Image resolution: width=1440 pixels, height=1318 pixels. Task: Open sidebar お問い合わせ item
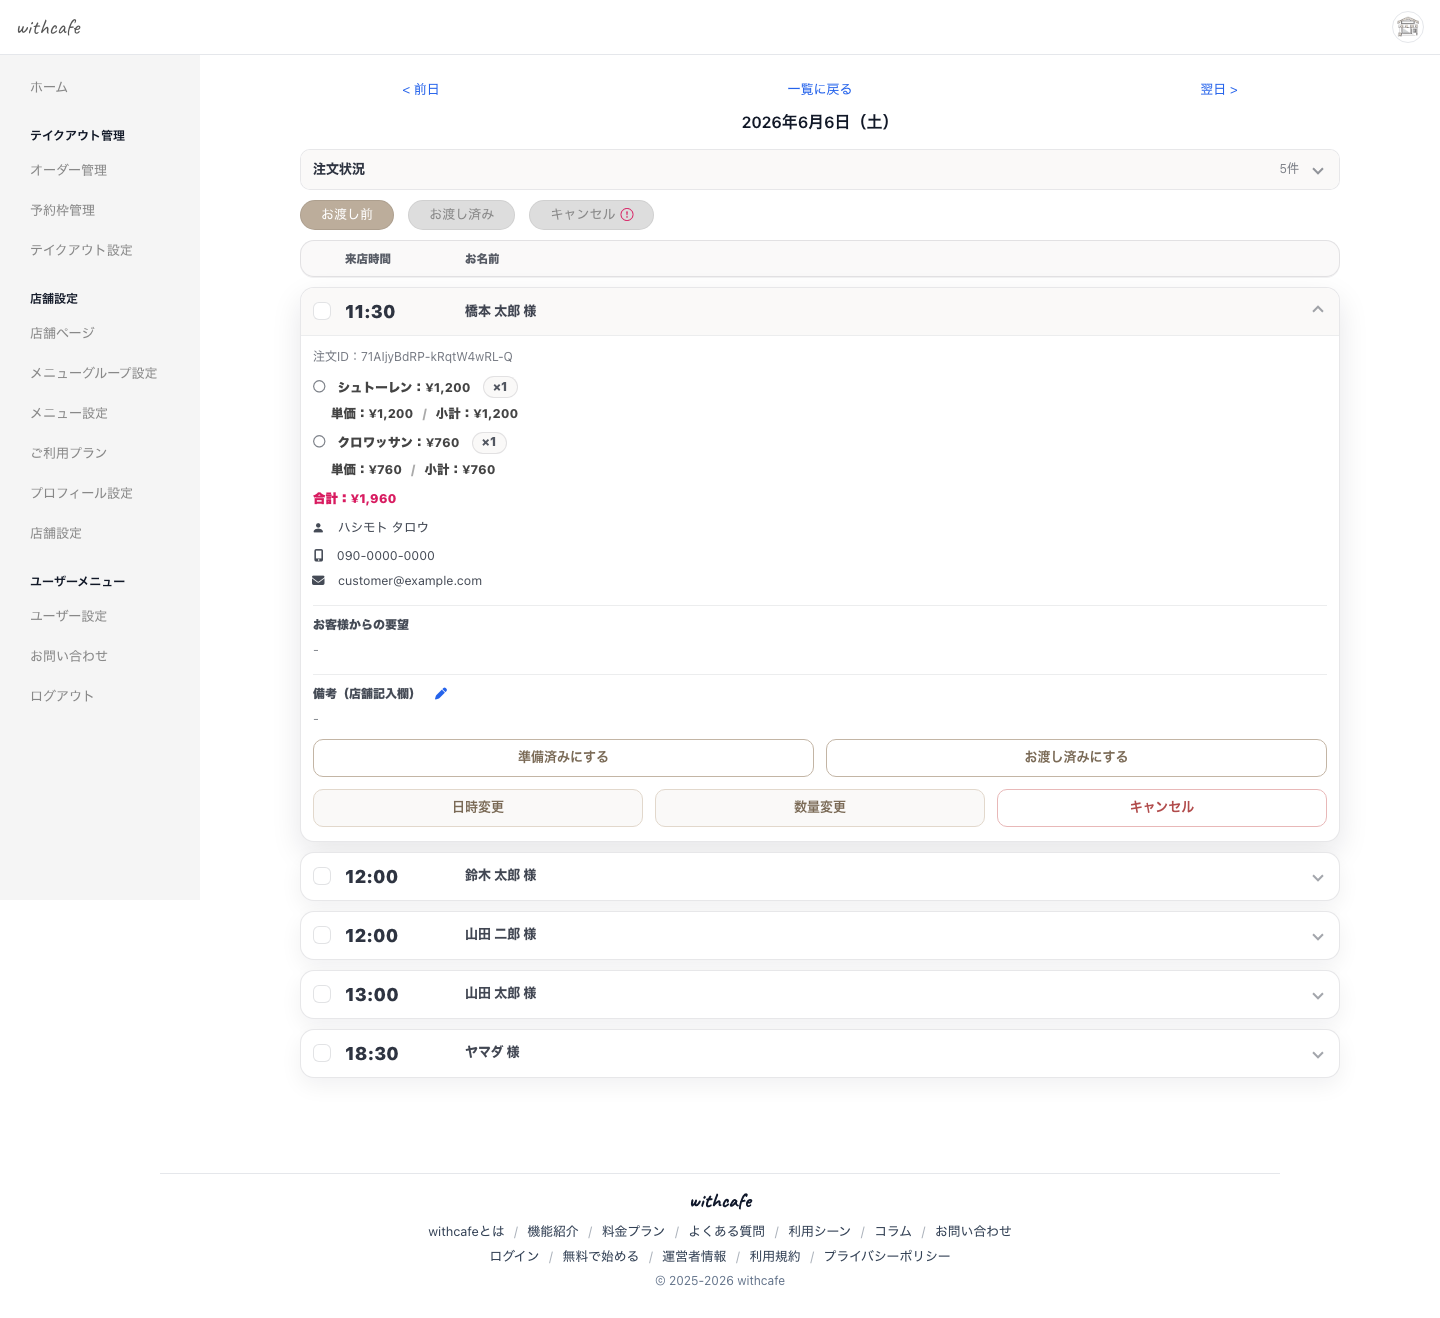coord(68,656)
